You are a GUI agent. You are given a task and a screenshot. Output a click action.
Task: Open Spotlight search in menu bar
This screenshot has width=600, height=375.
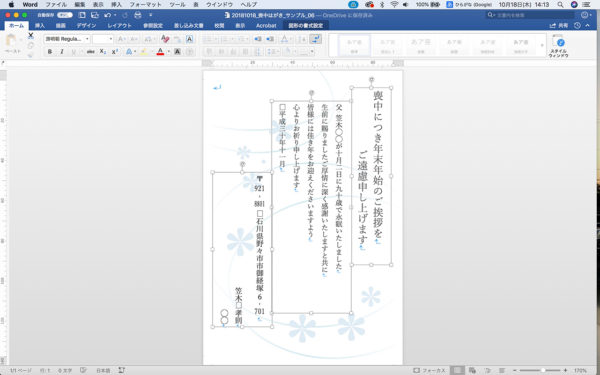[x=560, y=5]
